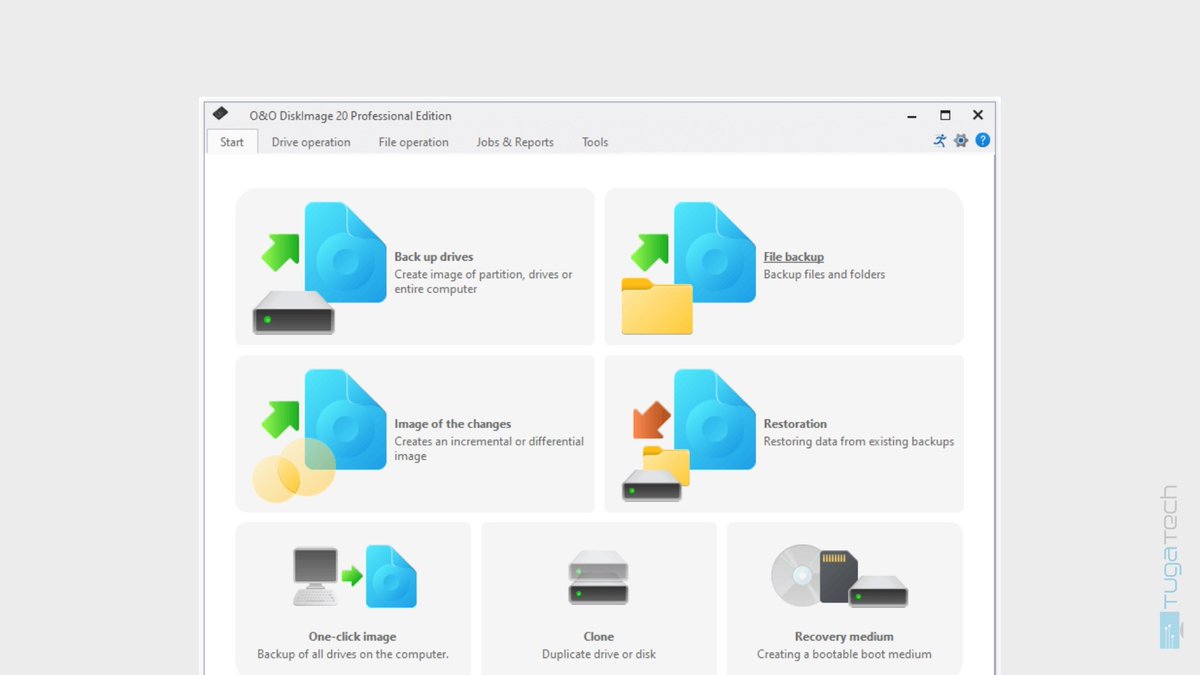The width and height of the screenshot is (1200, 675).
Task: Select the Recovery medium title
Action: pos(844,636)
